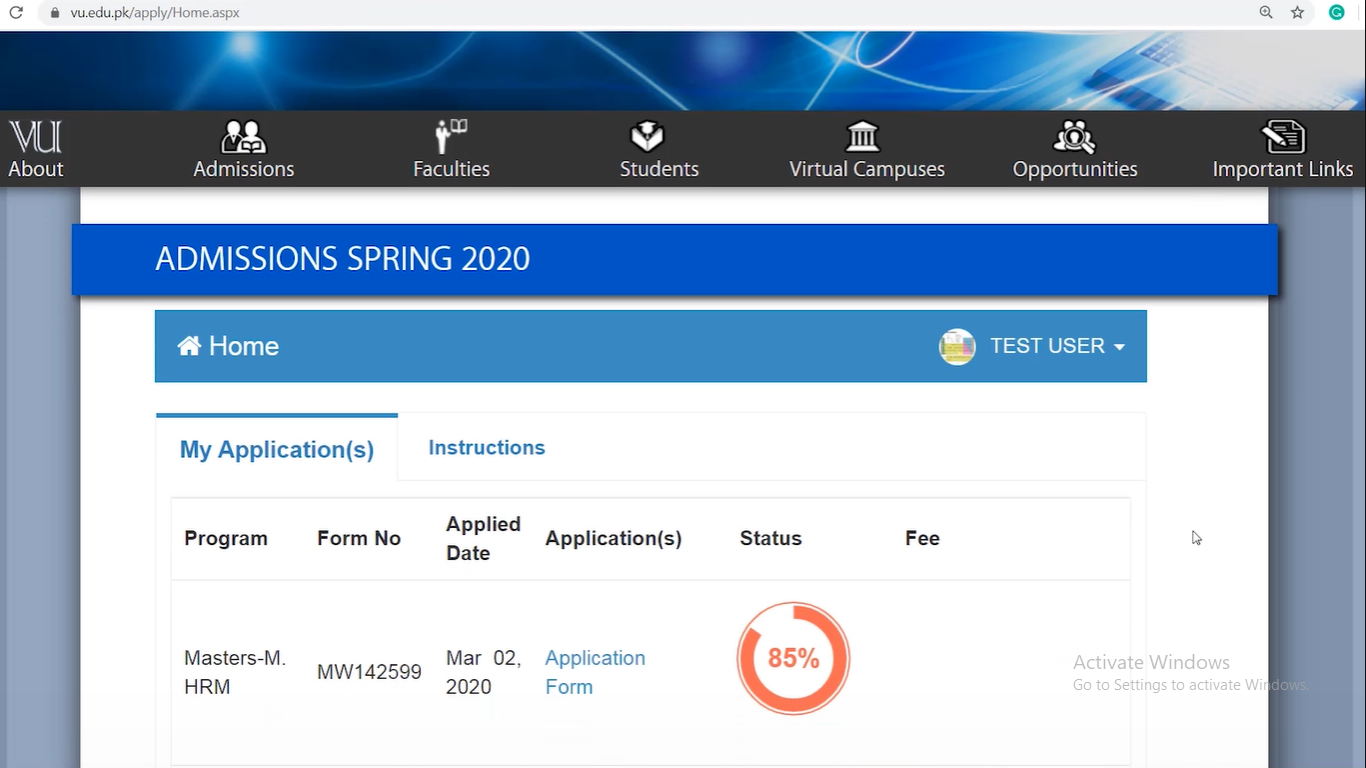1366x768 pixels.
Task: Bookmark page with the star icon
Action: [x=1298, y=13]
